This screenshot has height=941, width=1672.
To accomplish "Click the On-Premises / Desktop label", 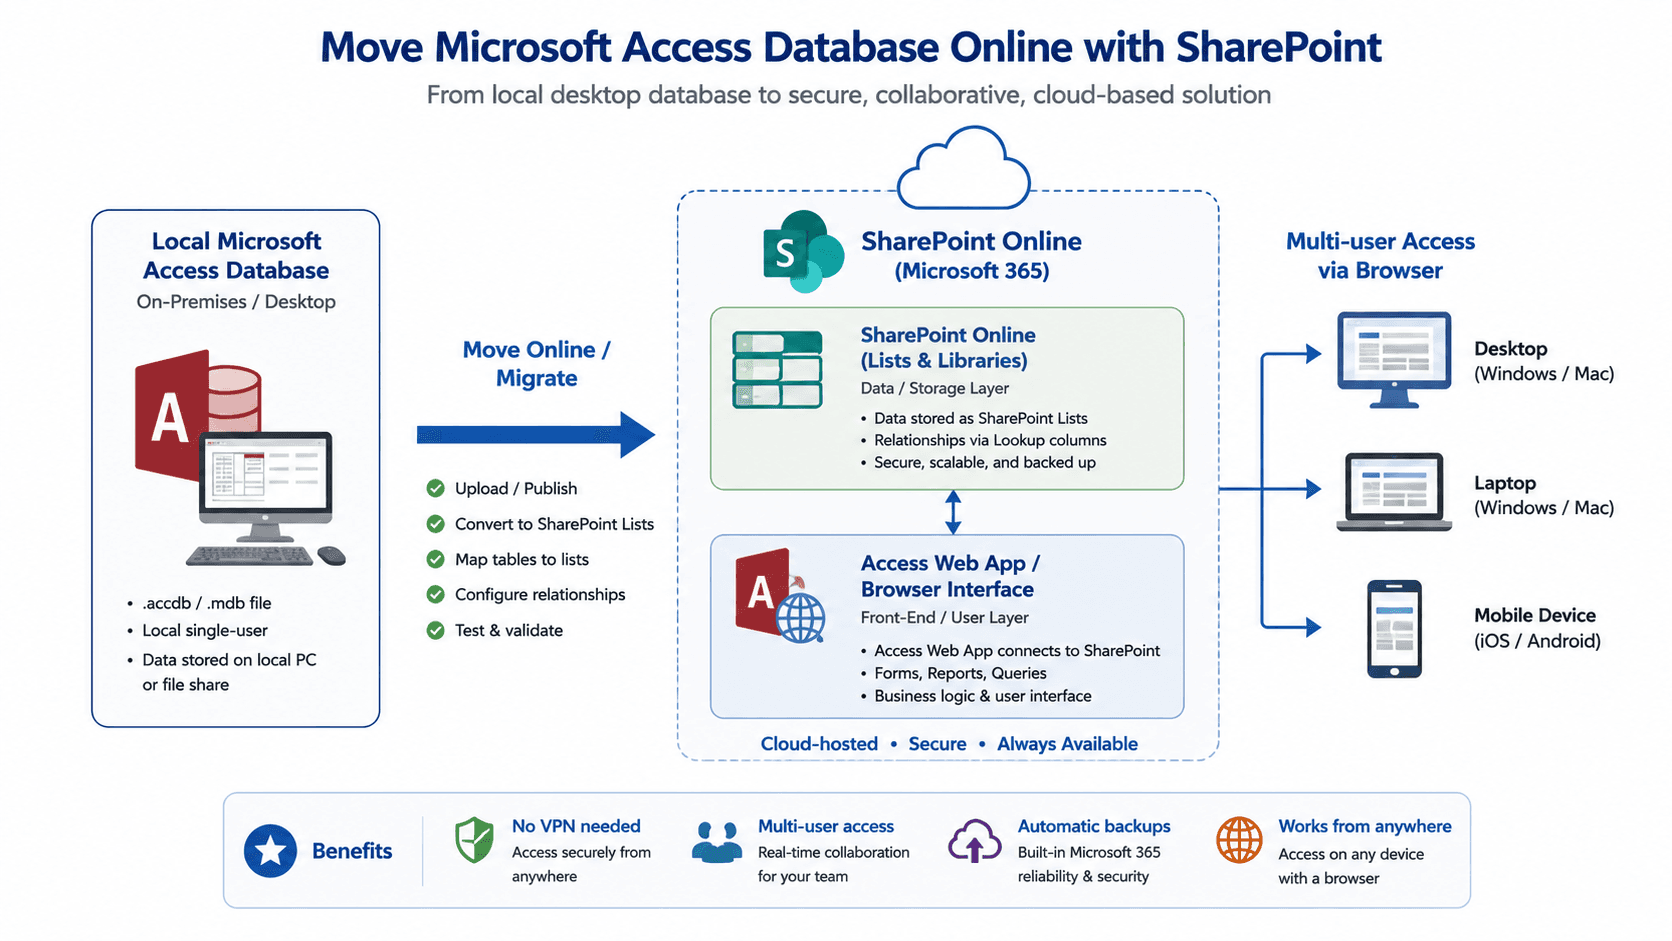I will click(x=236, y=302).
